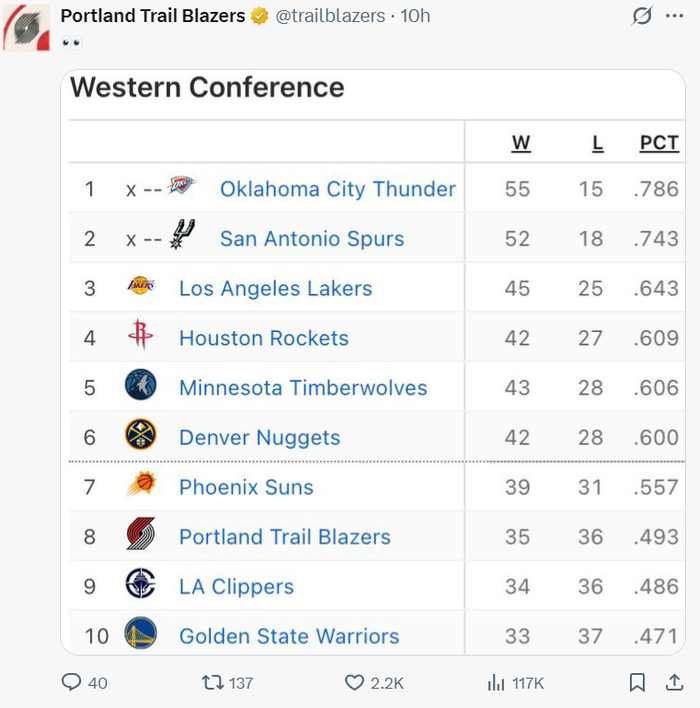Sort by the PCT column header
The image size is (700, 708).
point(659,143)
